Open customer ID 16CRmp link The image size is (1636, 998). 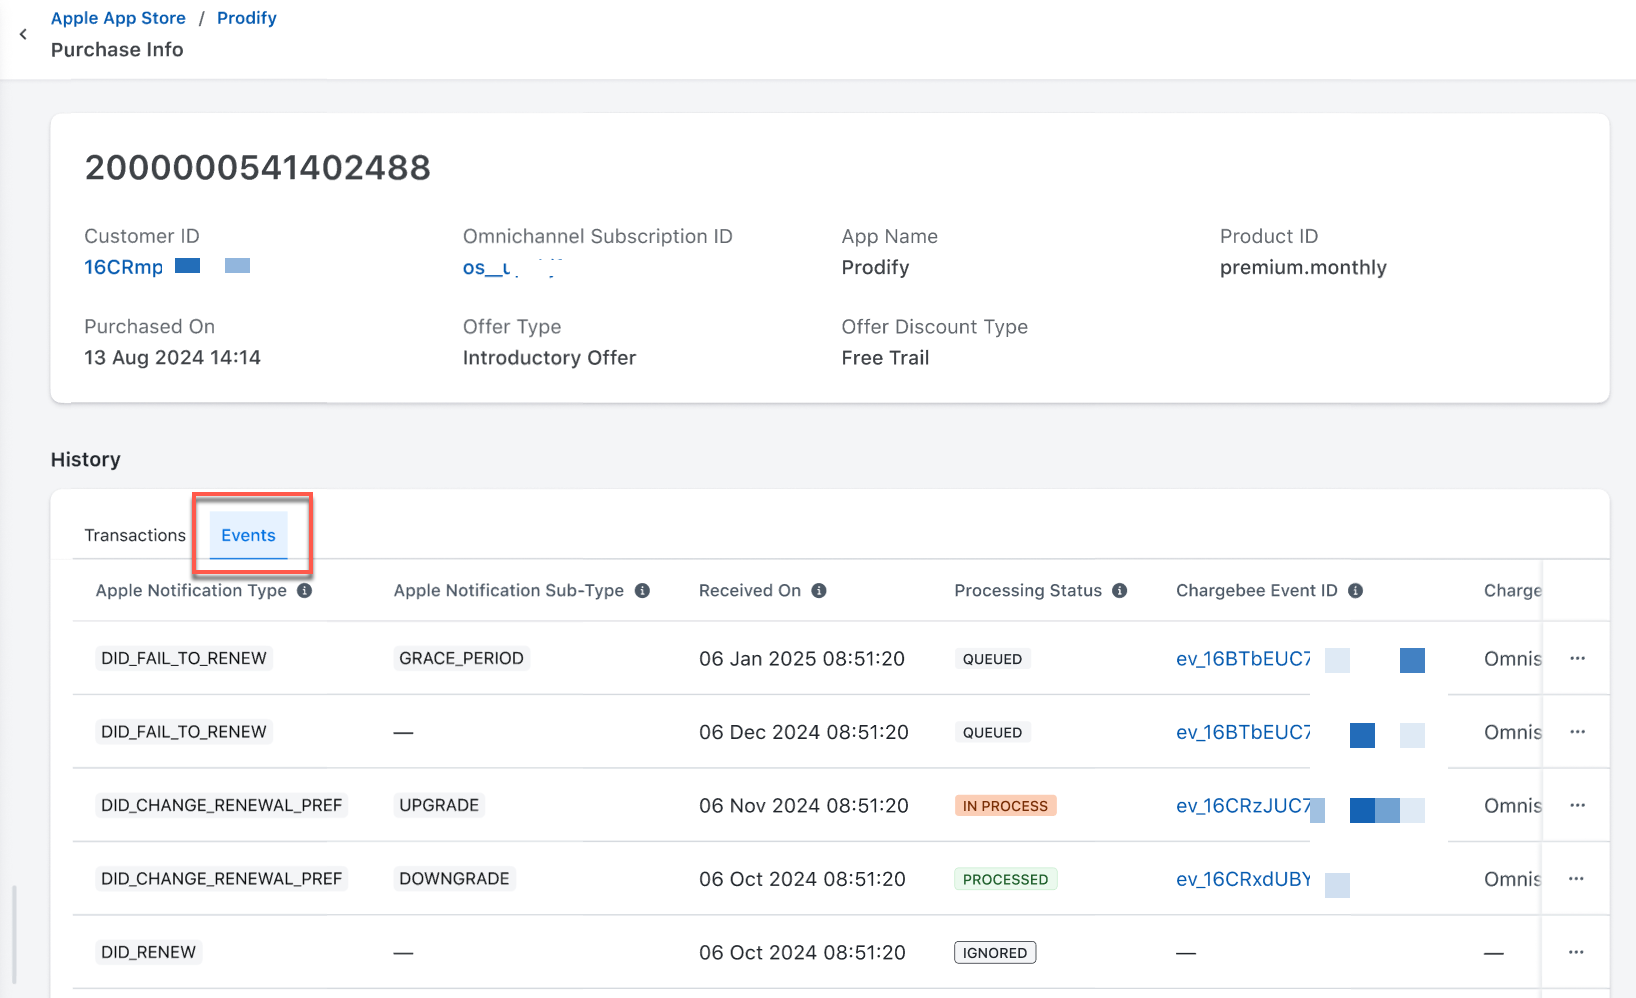124,267
